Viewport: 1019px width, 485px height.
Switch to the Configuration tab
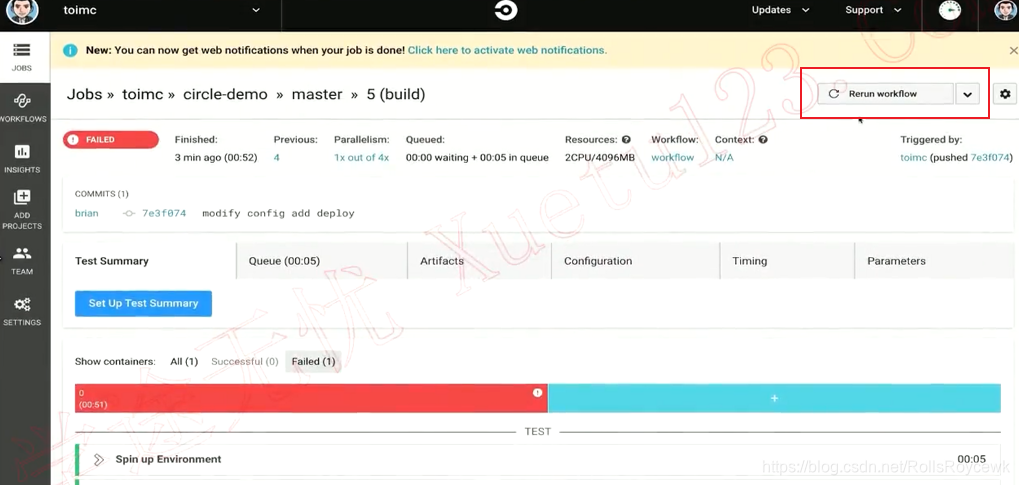pyautogui.click(x=636, y=261)
